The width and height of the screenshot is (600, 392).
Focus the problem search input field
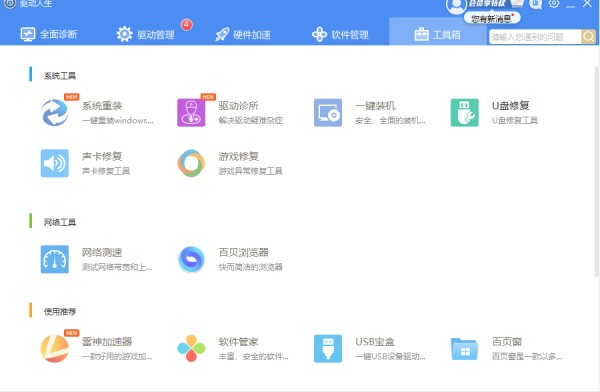[x=535, y=37]
